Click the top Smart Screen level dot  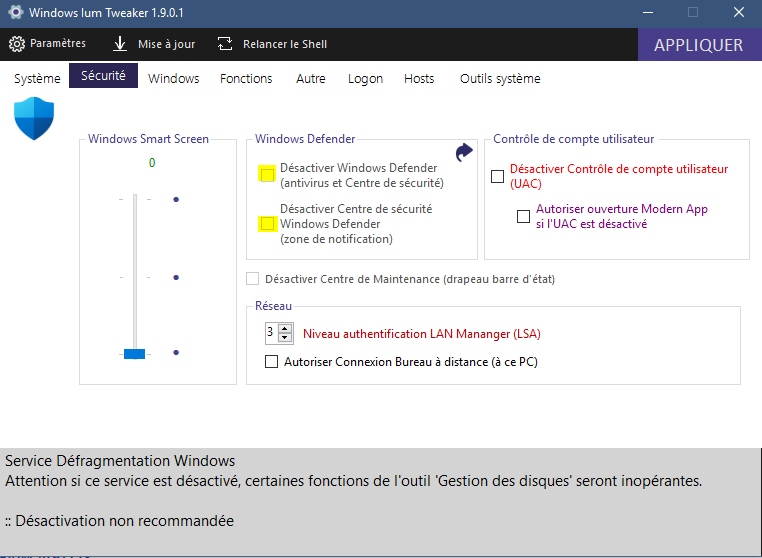pyautogui.click(x=176, y=199)
